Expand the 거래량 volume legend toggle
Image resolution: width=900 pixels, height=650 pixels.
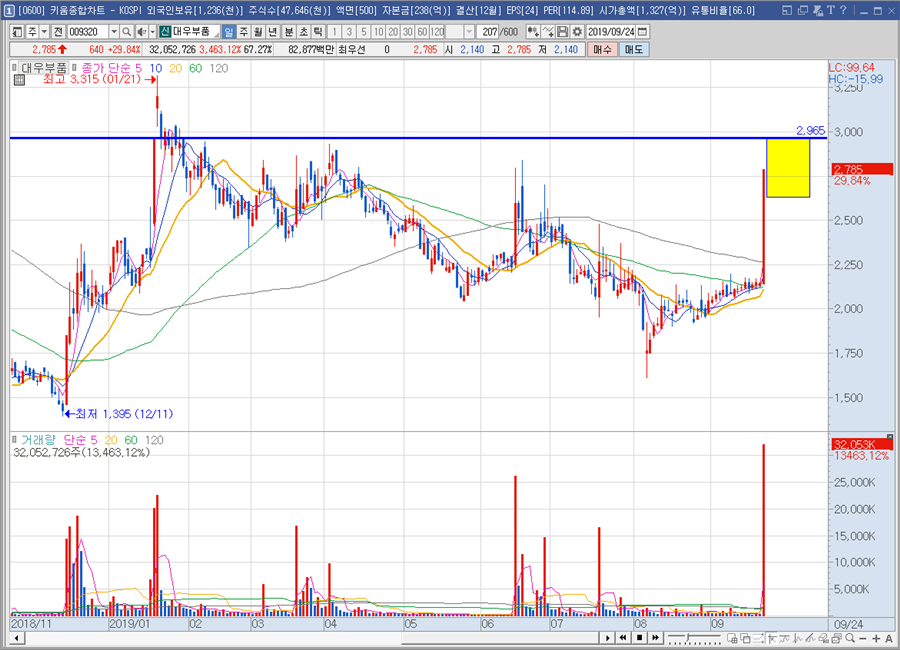[14, 440]
